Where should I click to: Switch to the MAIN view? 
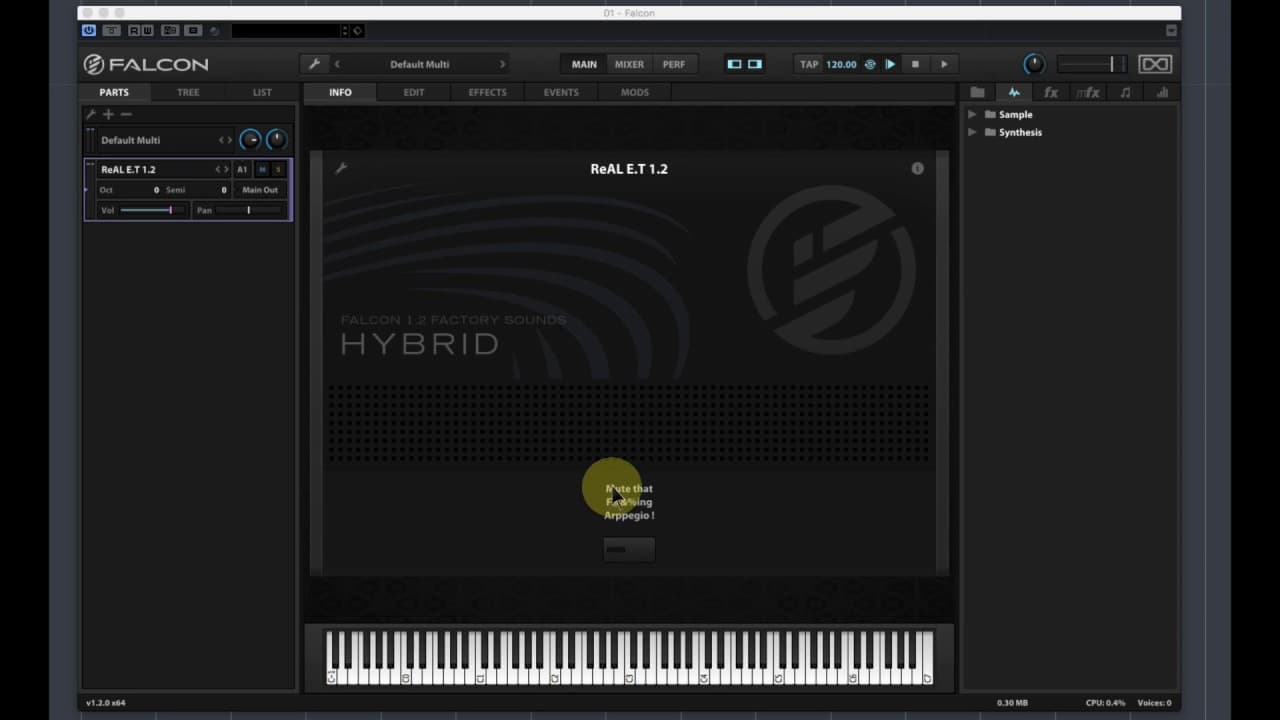click(x=584, y=64)
